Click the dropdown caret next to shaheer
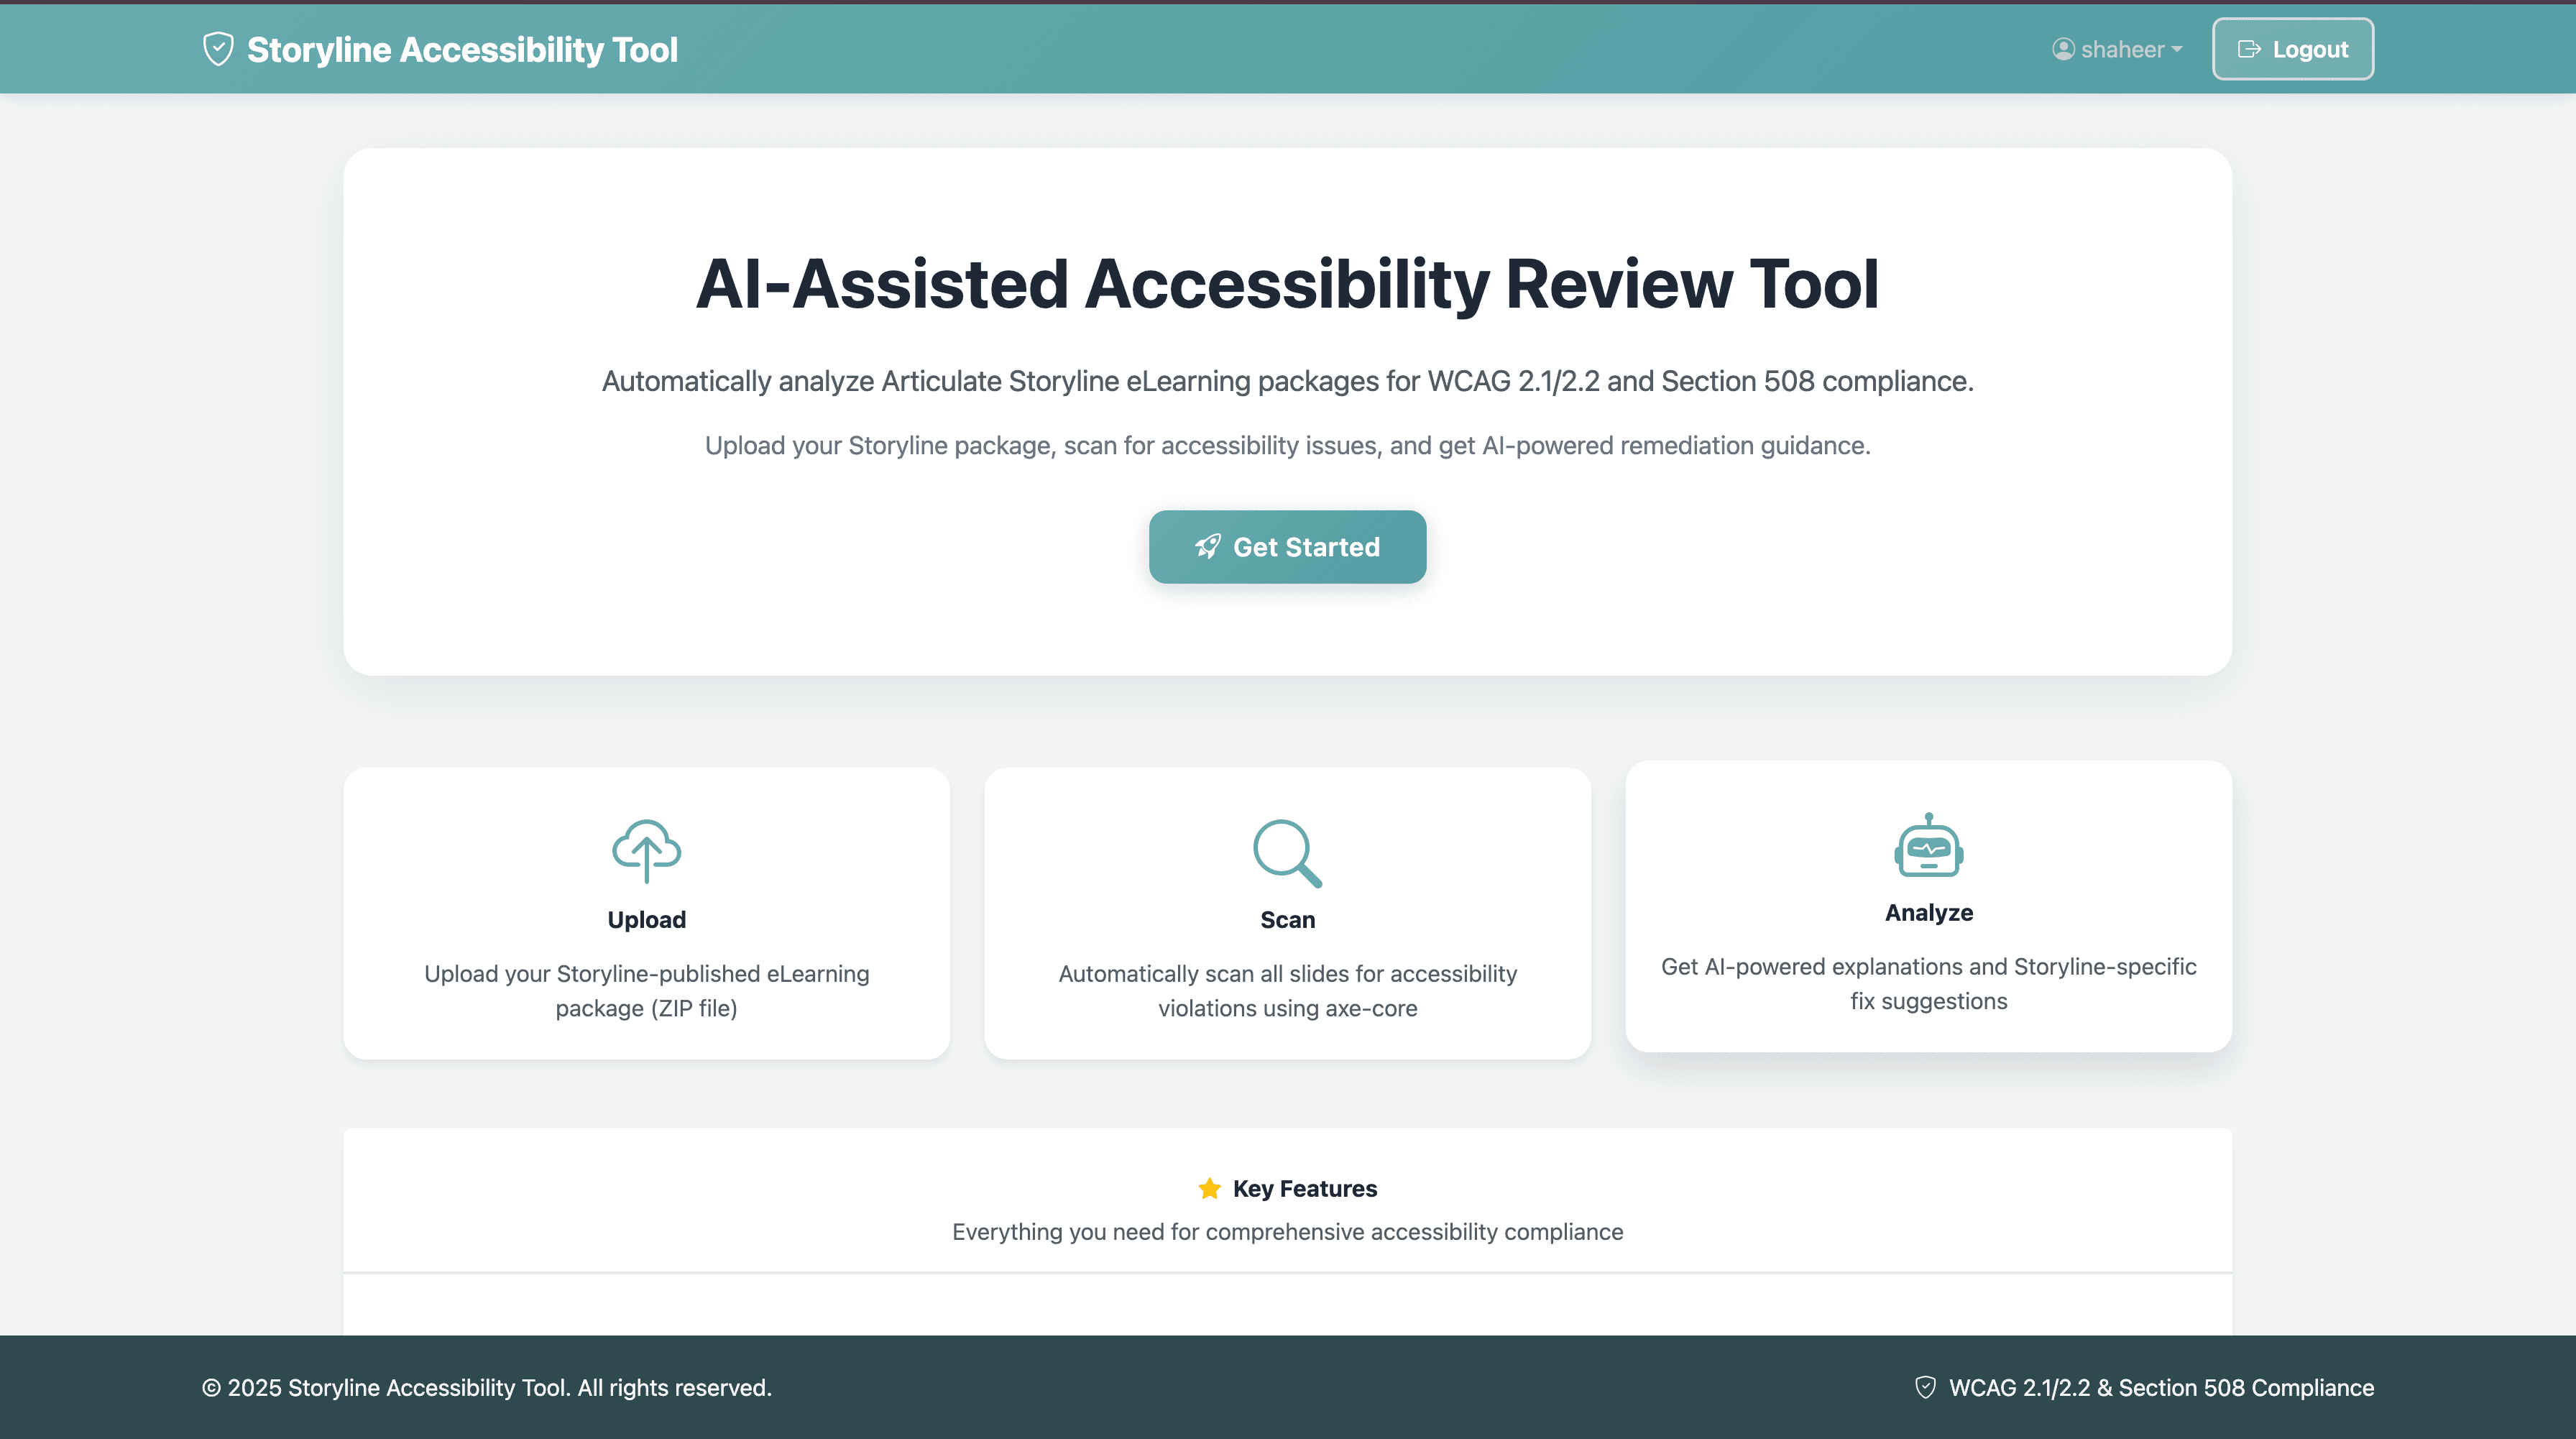The width and height of the screenshot is (2576, 1439). (2177, 50)
